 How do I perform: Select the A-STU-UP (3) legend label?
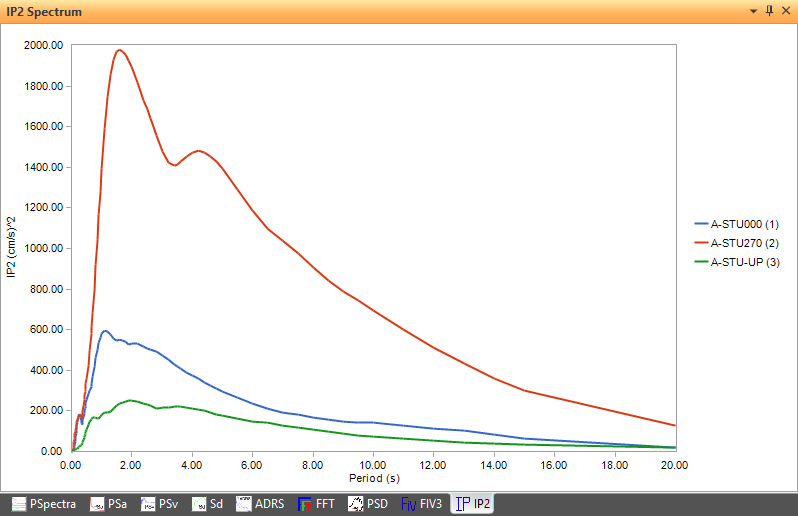point(744,261)
